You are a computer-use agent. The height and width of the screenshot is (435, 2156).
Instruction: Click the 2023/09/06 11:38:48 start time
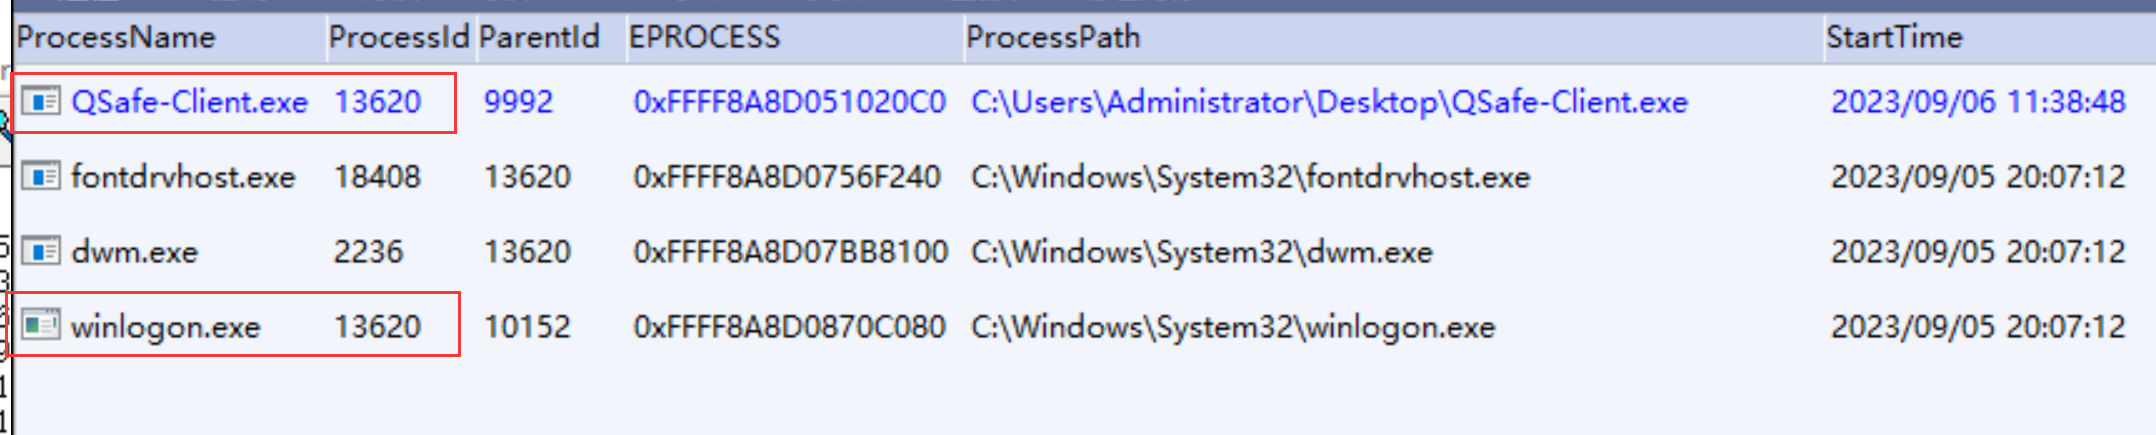(x=1978, y=102)
